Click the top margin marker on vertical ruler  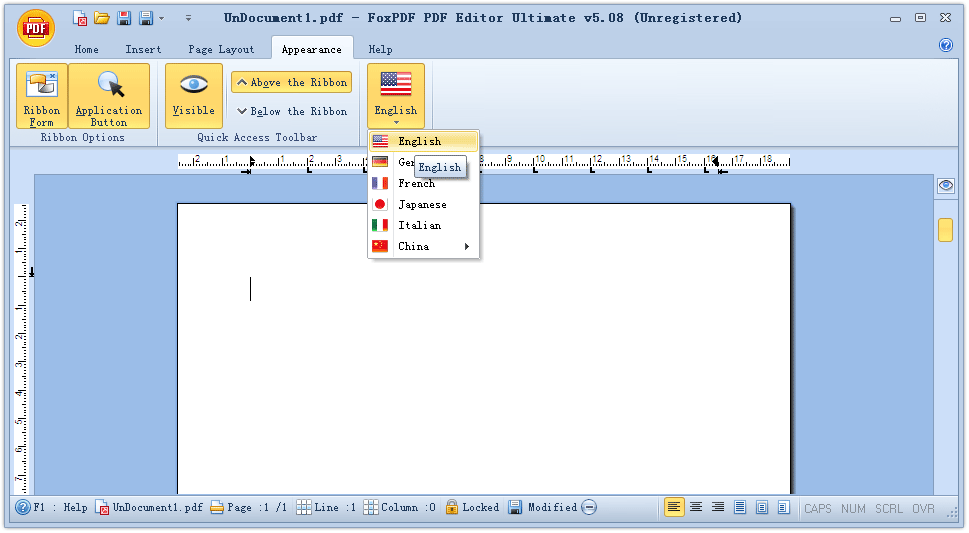pos(31,272)
